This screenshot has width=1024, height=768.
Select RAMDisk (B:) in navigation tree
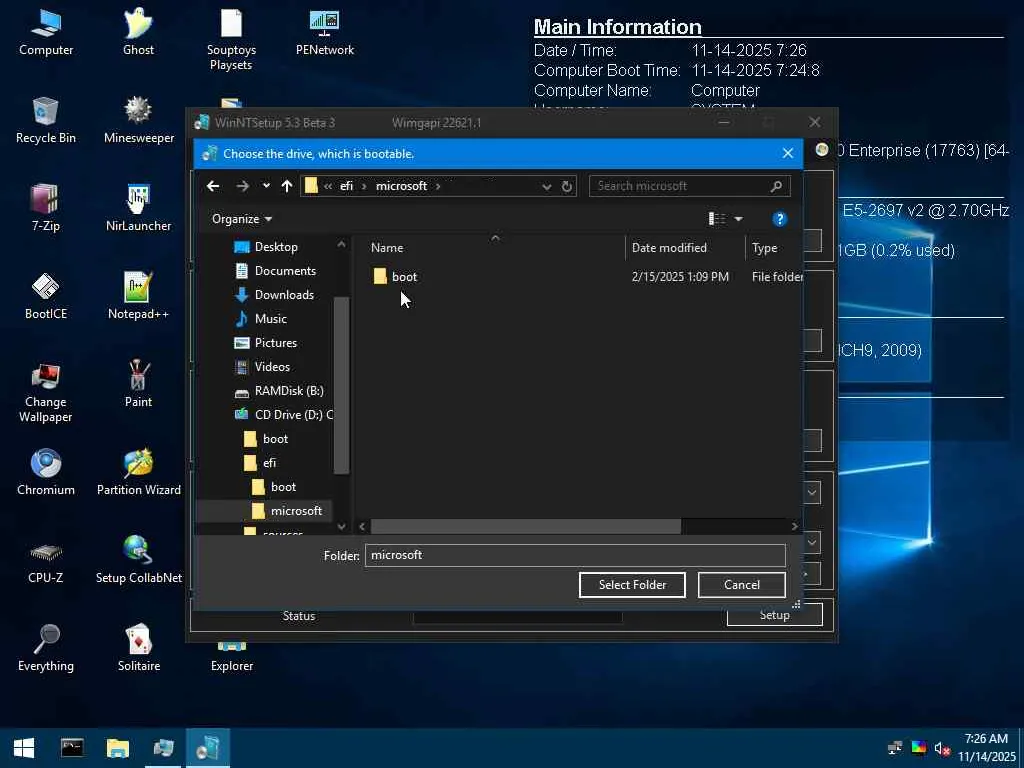288,391
